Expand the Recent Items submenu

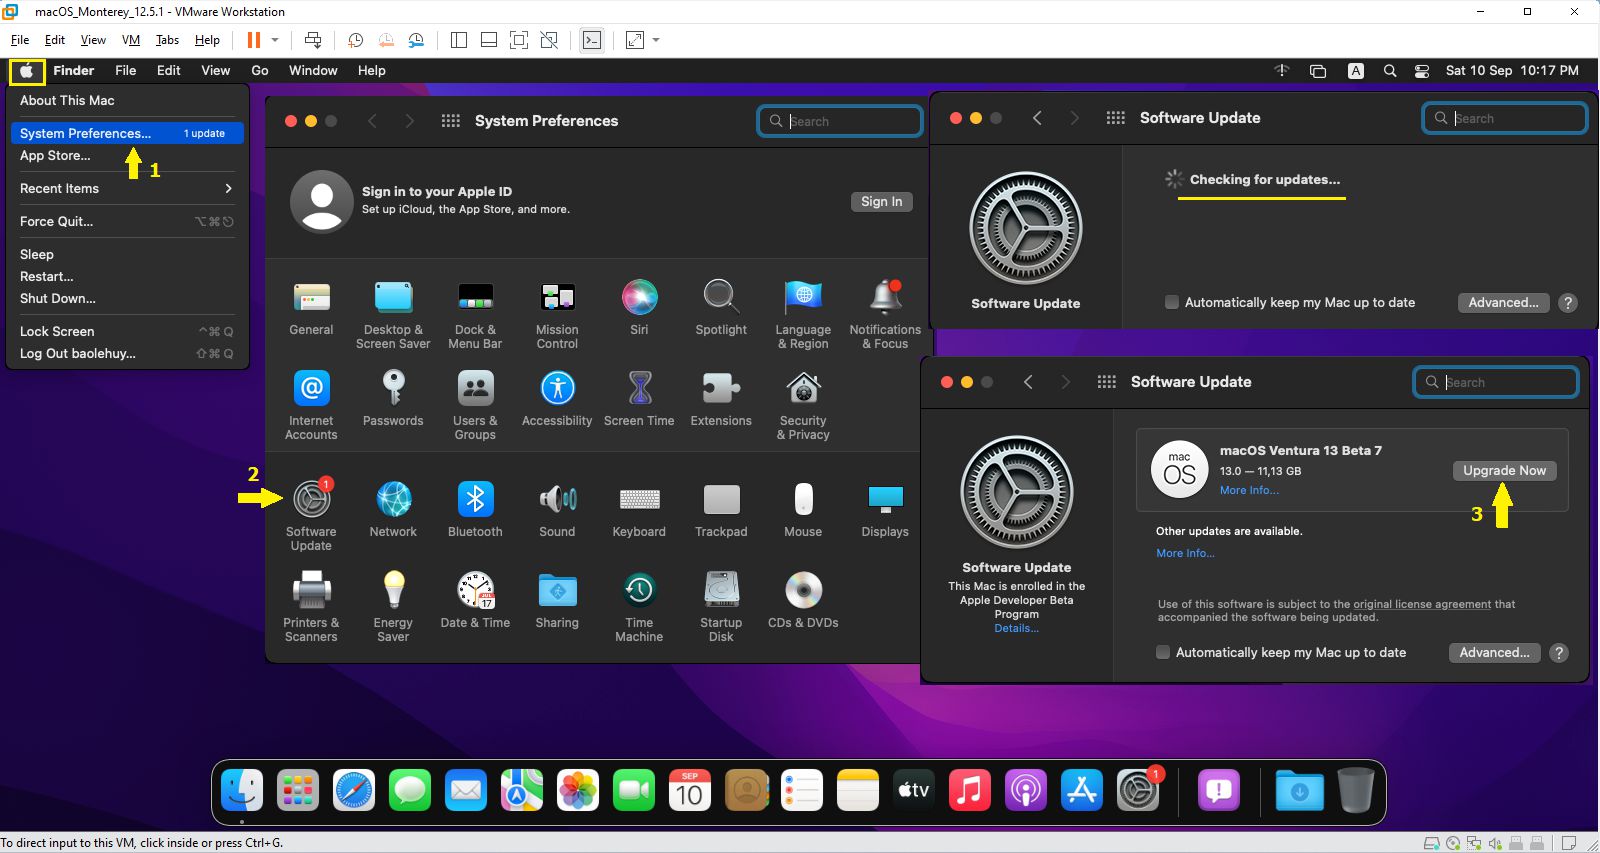[x=127, y=188]
